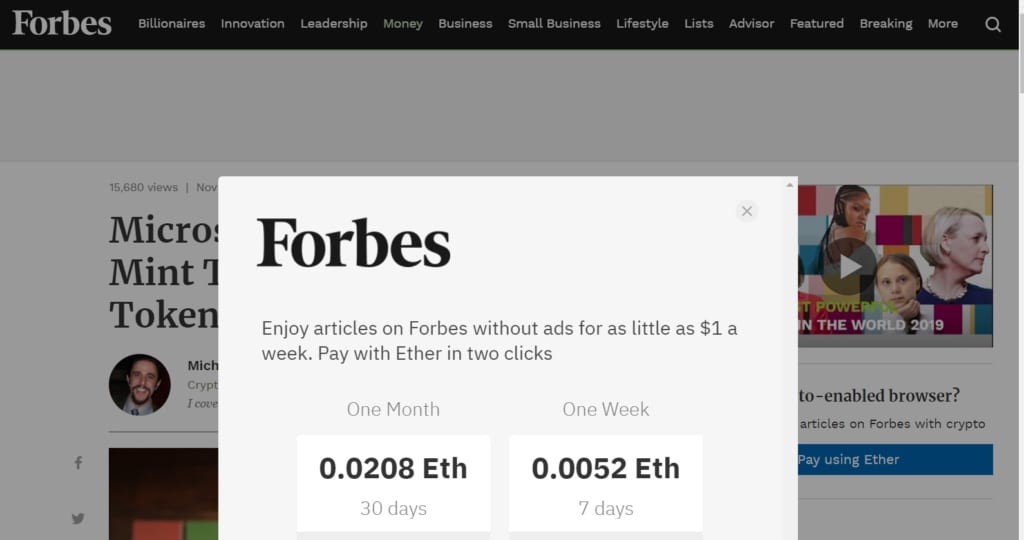Close the Forbes subscription popup

coord(746,211)
